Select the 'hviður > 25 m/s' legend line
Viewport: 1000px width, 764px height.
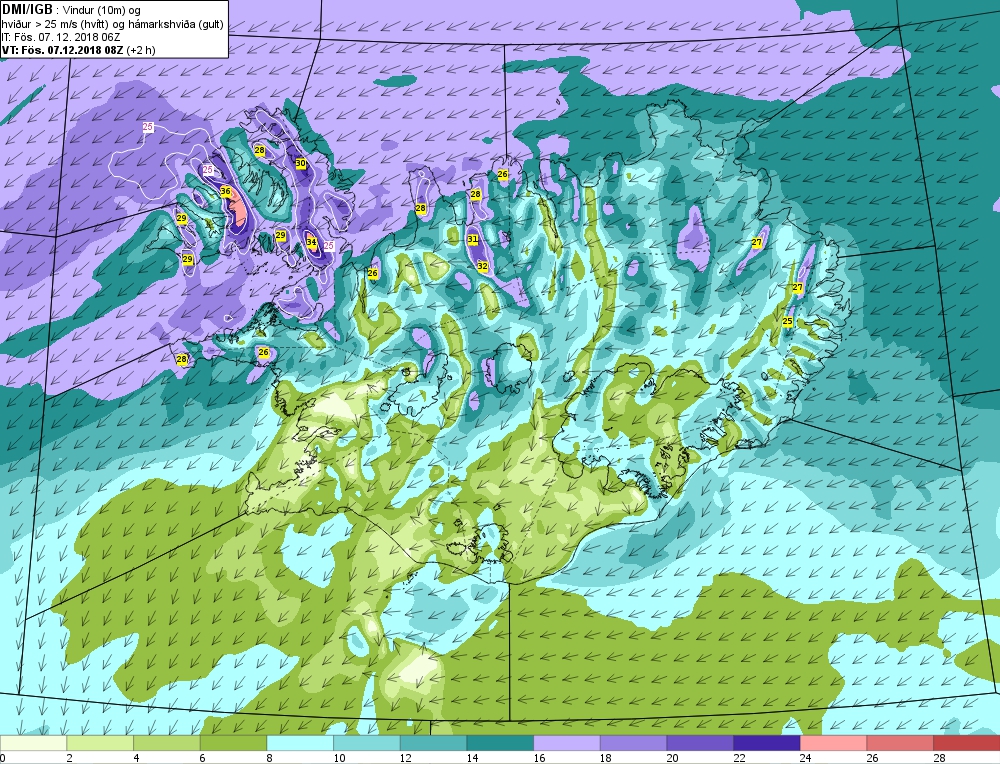click(112, 24)
